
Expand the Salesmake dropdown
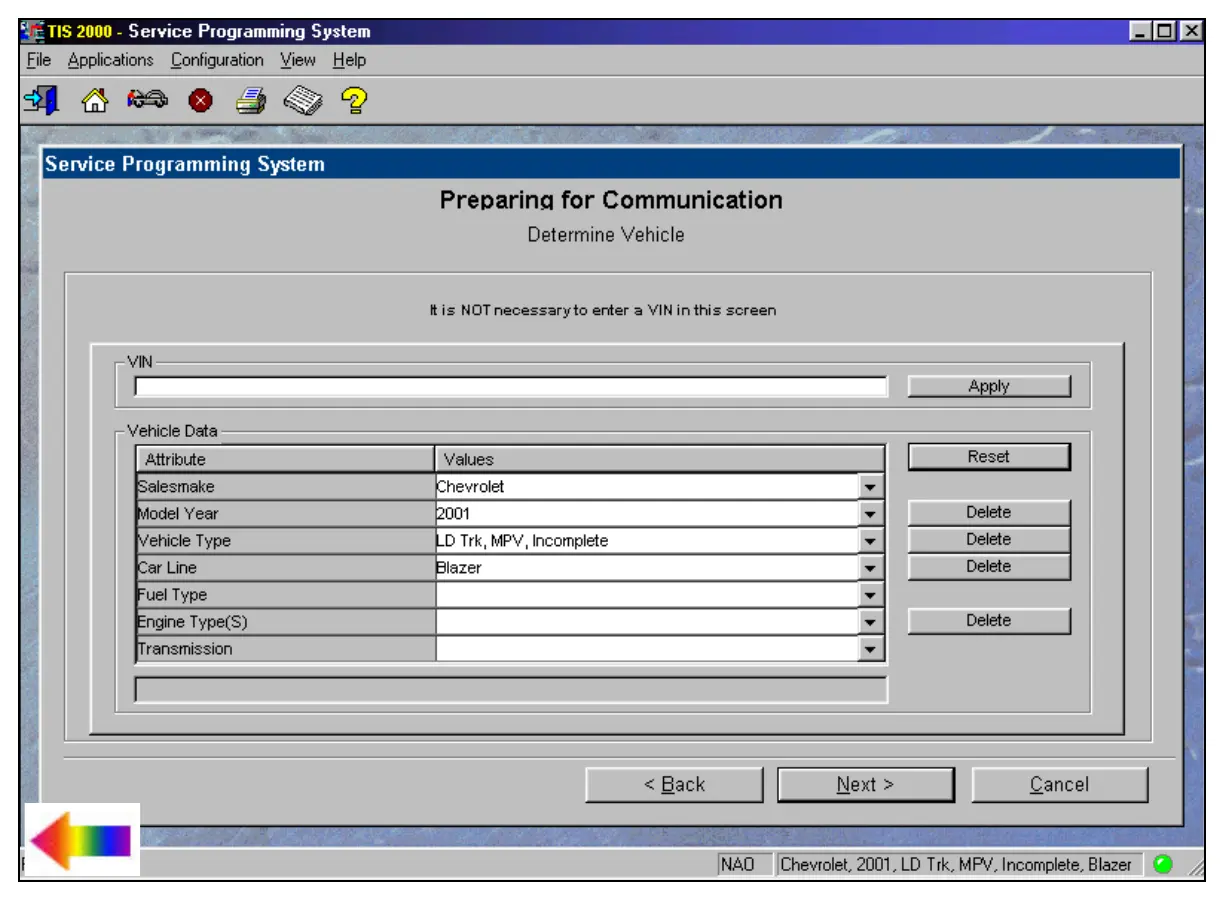(x=872, y=487)
